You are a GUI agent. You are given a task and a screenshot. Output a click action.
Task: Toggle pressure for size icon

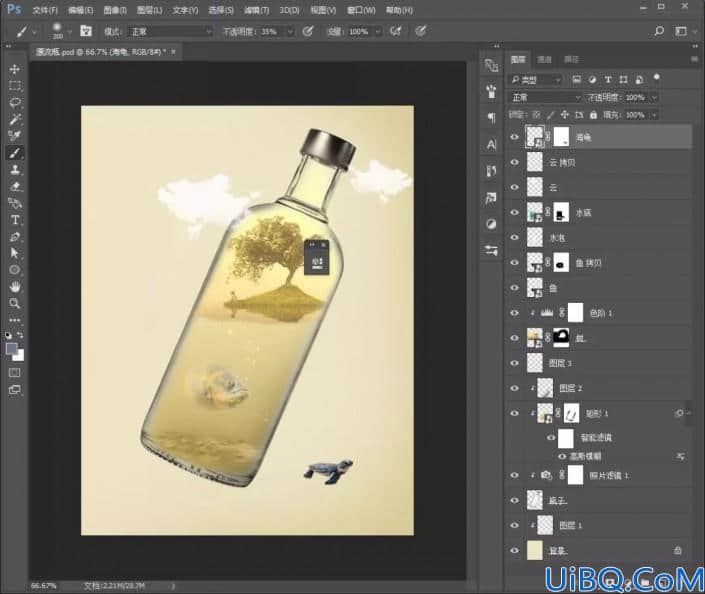421,31
